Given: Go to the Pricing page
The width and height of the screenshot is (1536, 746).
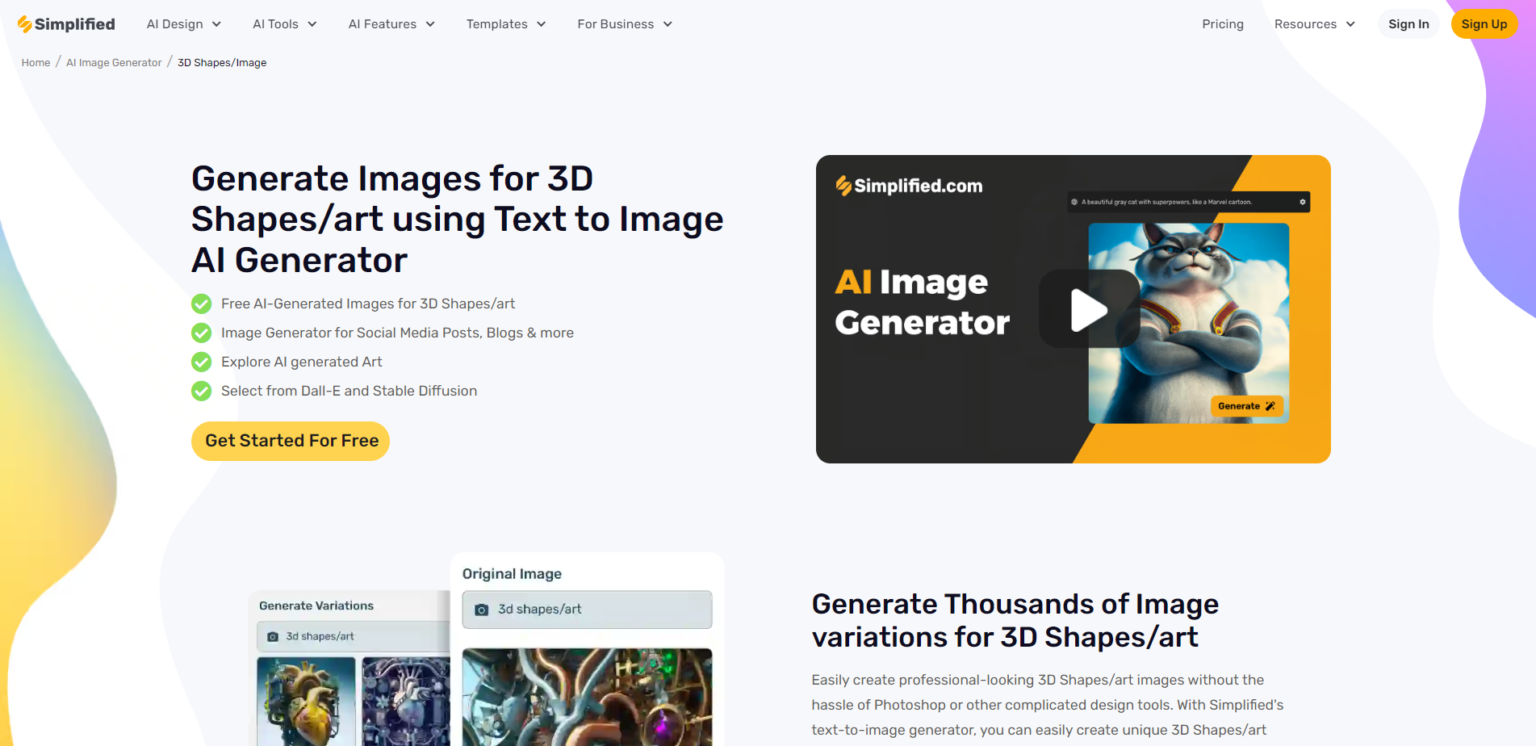Looking at the screenshot, I should [1222, 24].
